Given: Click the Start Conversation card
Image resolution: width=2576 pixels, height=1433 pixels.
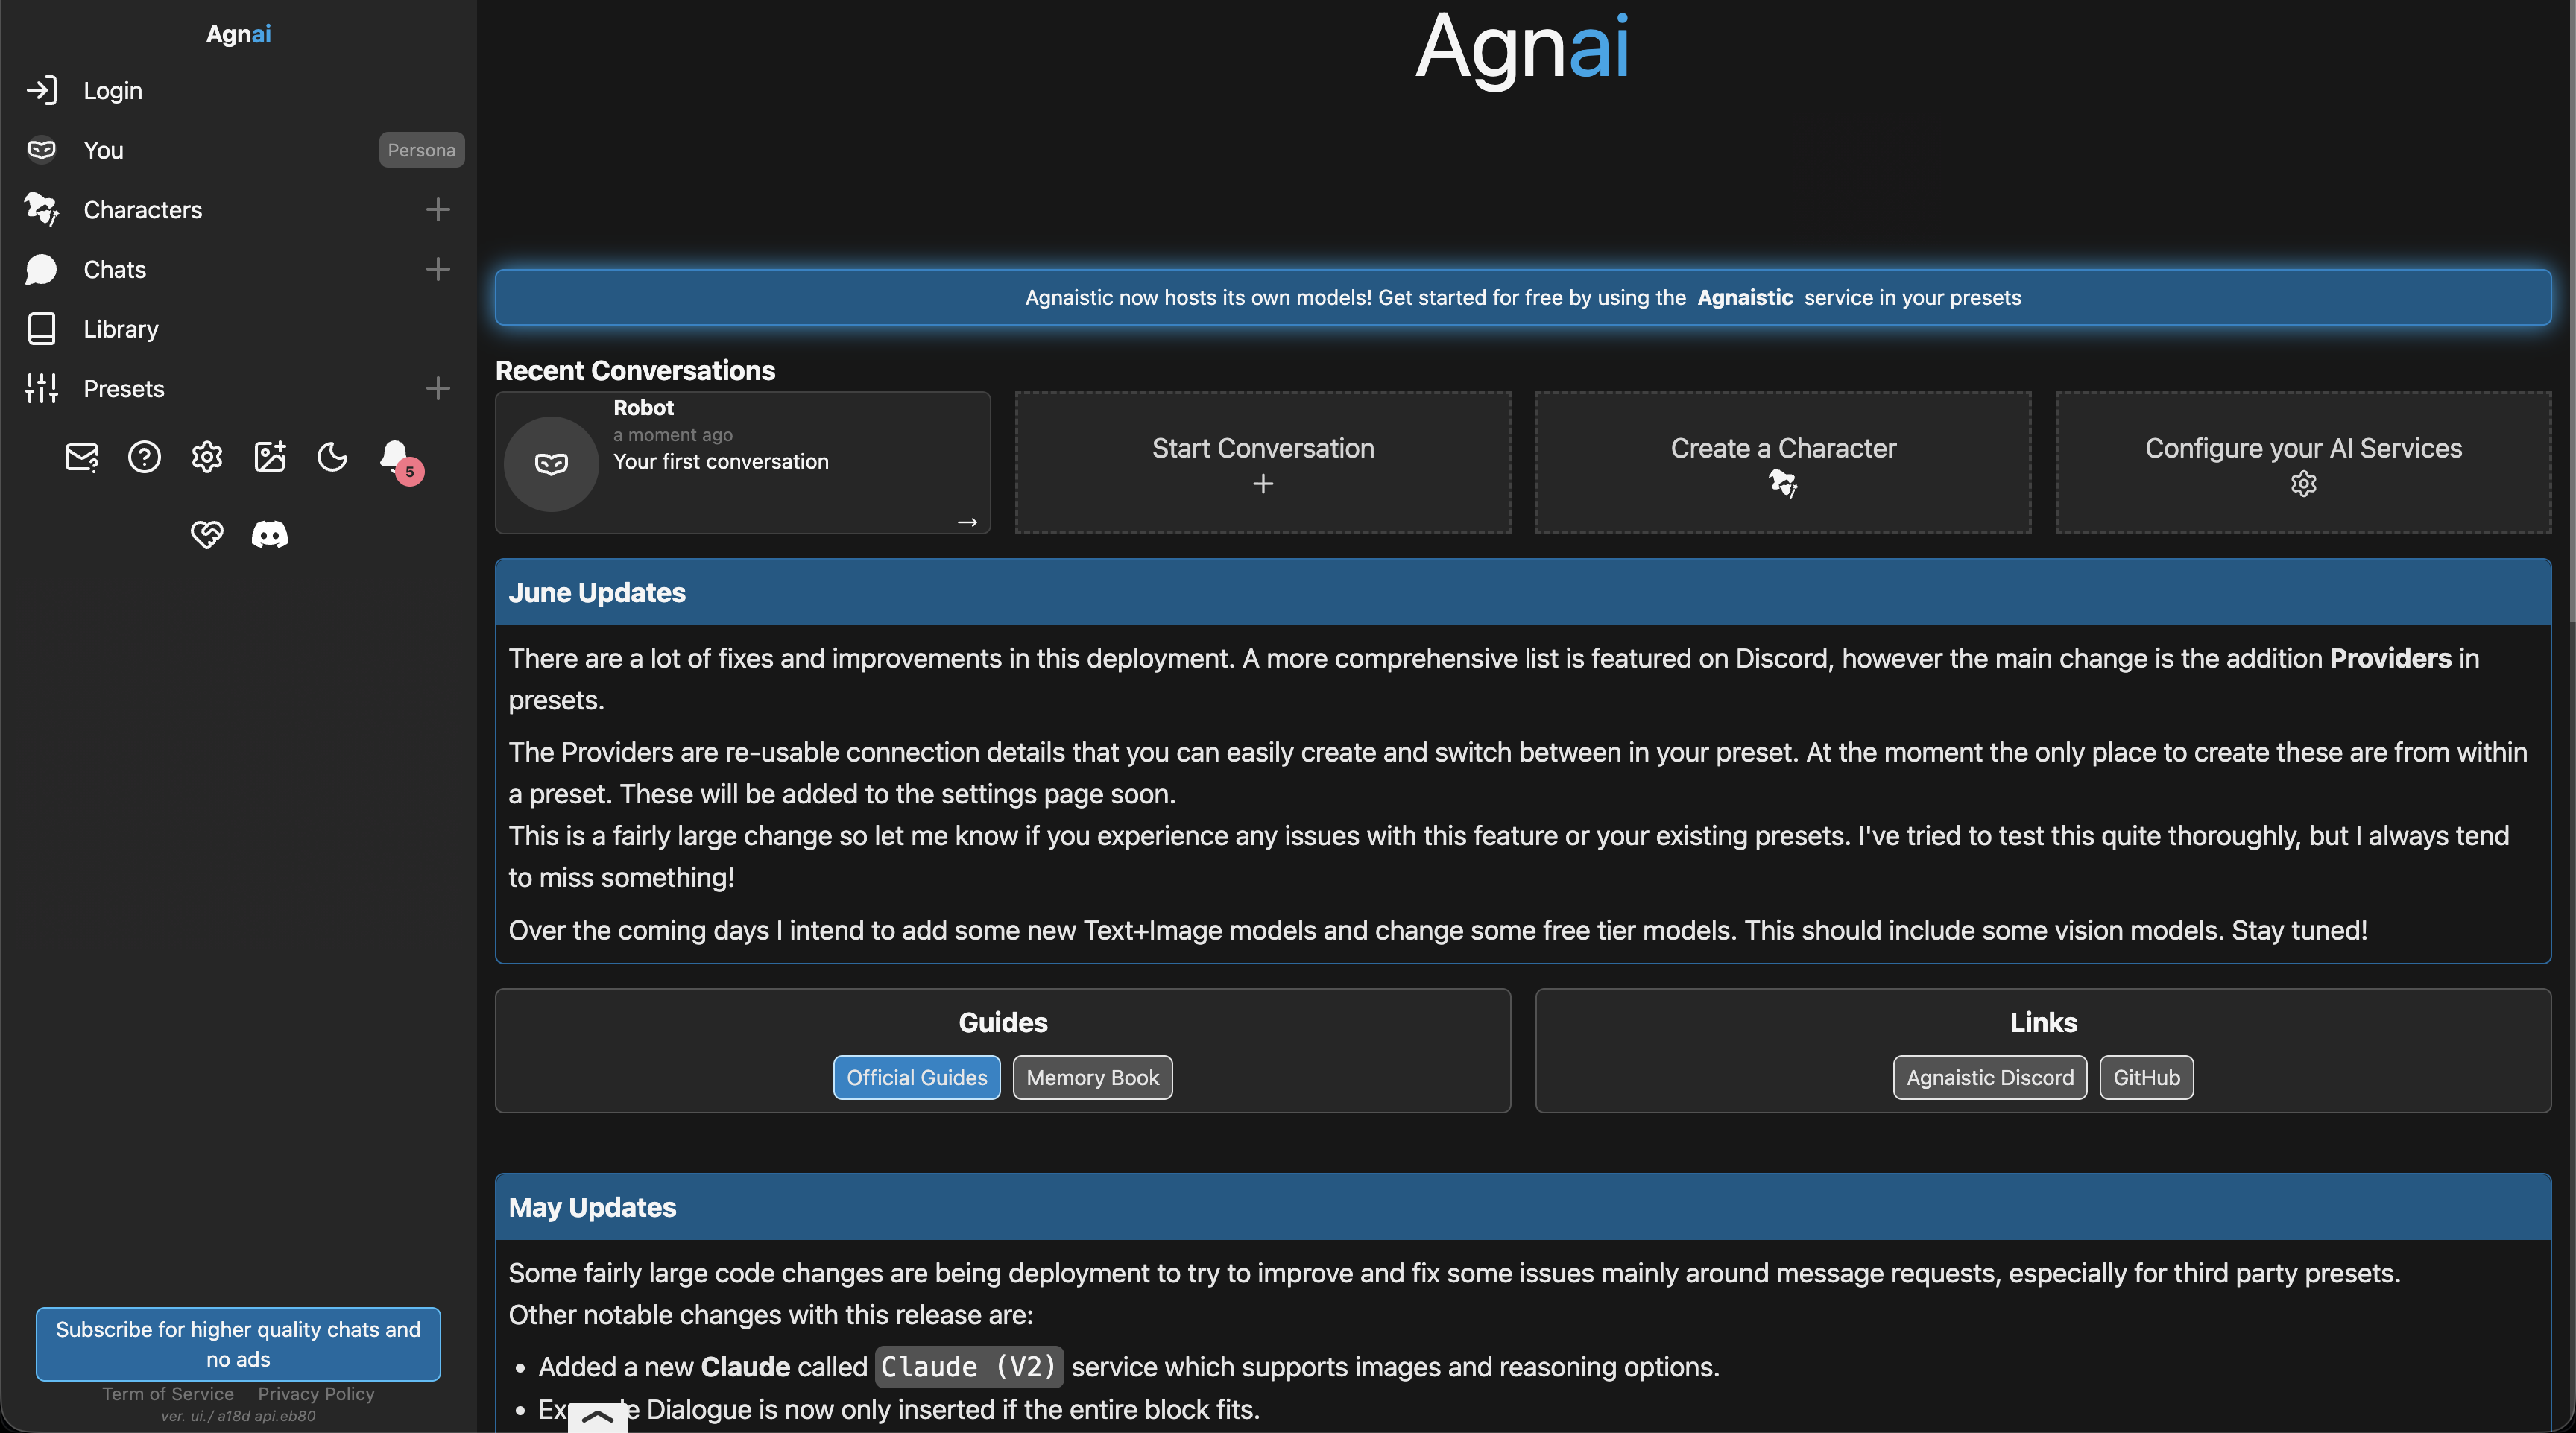Looking at the screenshot, I should coord(1263,462).
